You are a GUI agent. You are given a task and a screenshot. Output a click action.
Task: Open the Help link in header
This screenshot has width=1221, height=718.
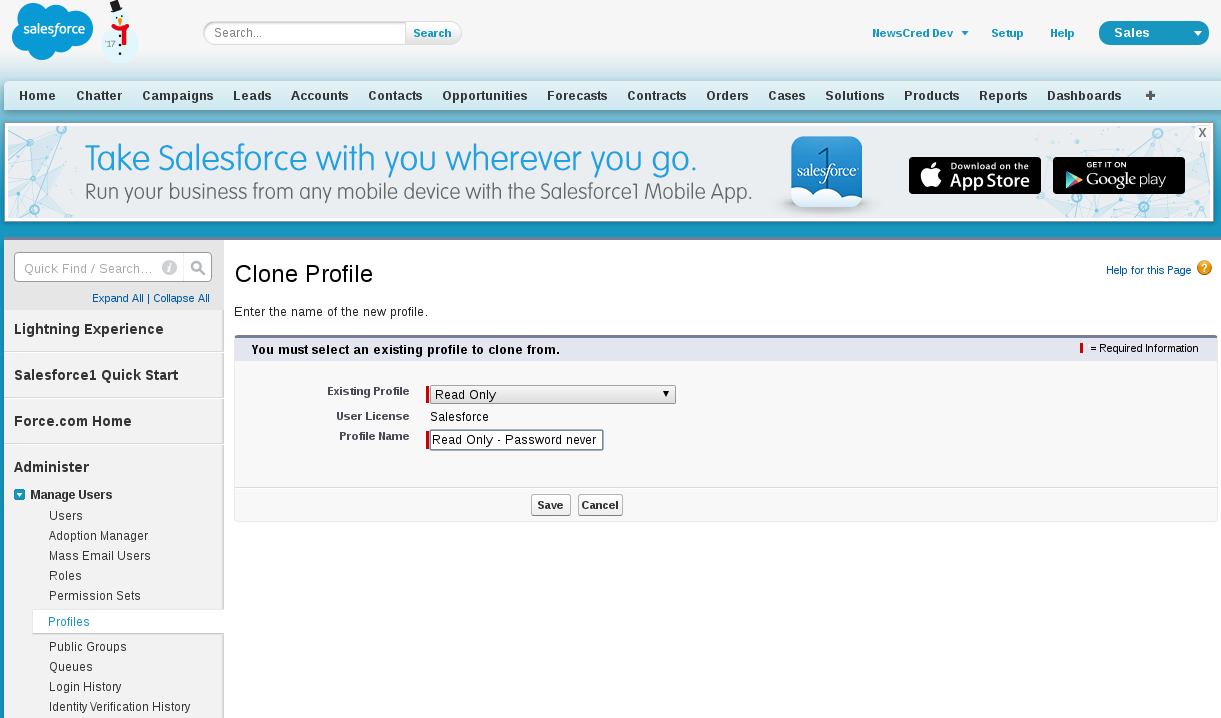pos(1062,33)
